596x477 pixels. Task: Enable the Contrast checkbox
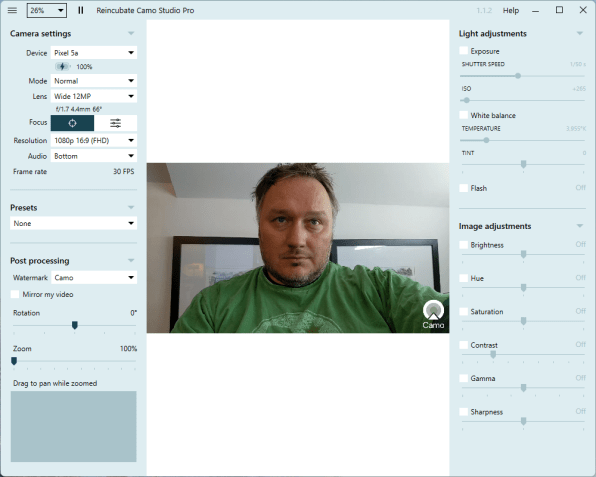pos(463,345)
